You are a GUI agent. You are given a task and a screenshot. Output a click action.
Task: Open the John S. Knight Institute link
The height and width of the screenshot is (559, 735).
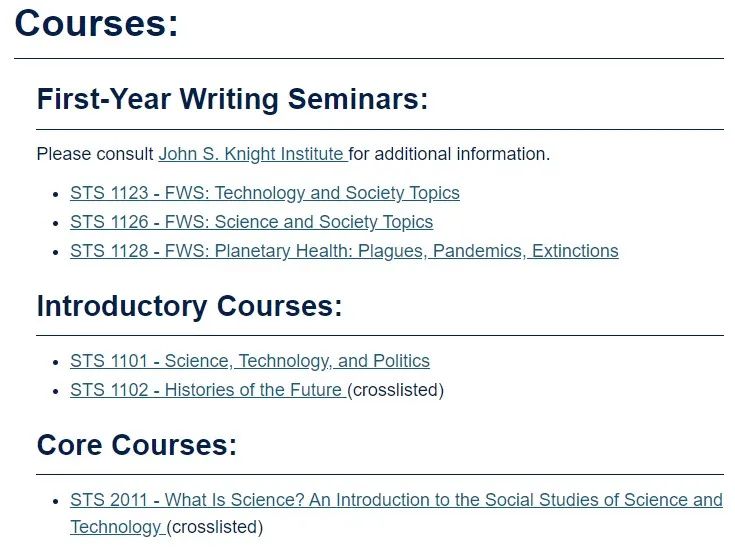(x=253, y=154)
